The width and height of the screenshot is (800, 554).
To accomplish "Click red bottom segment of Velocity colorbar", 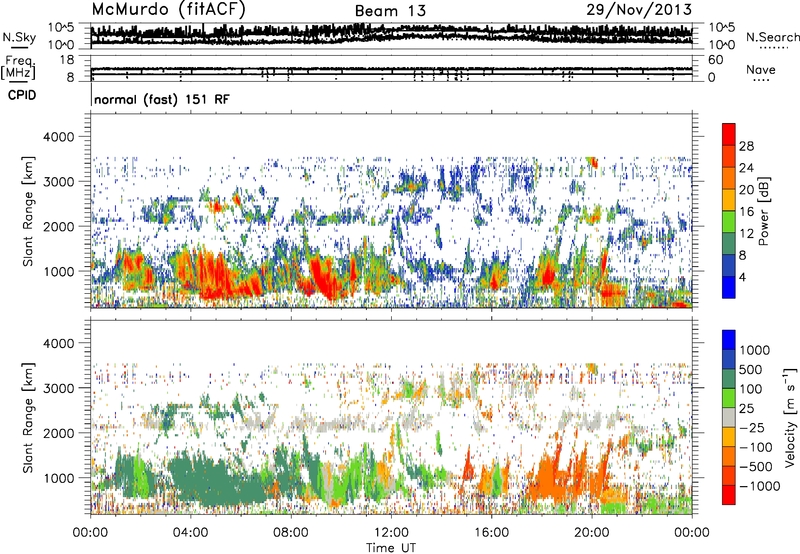I will [729, 495].
